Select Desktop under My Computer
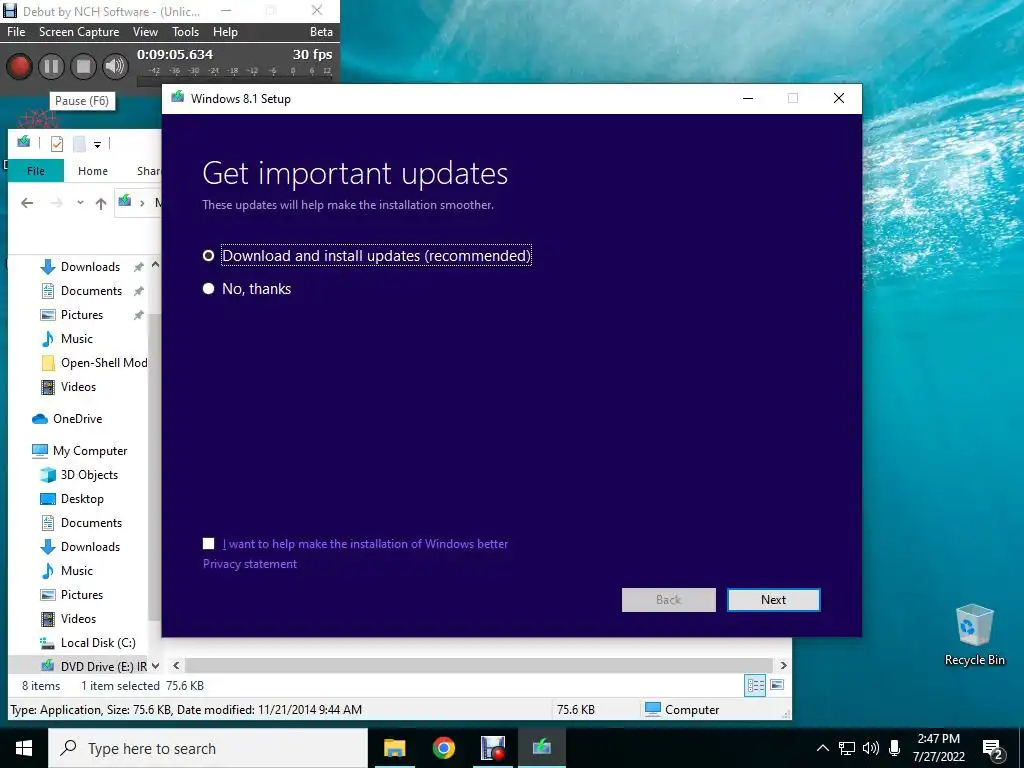Screen dimensions: 1024x768 click(x=72, y=499)
